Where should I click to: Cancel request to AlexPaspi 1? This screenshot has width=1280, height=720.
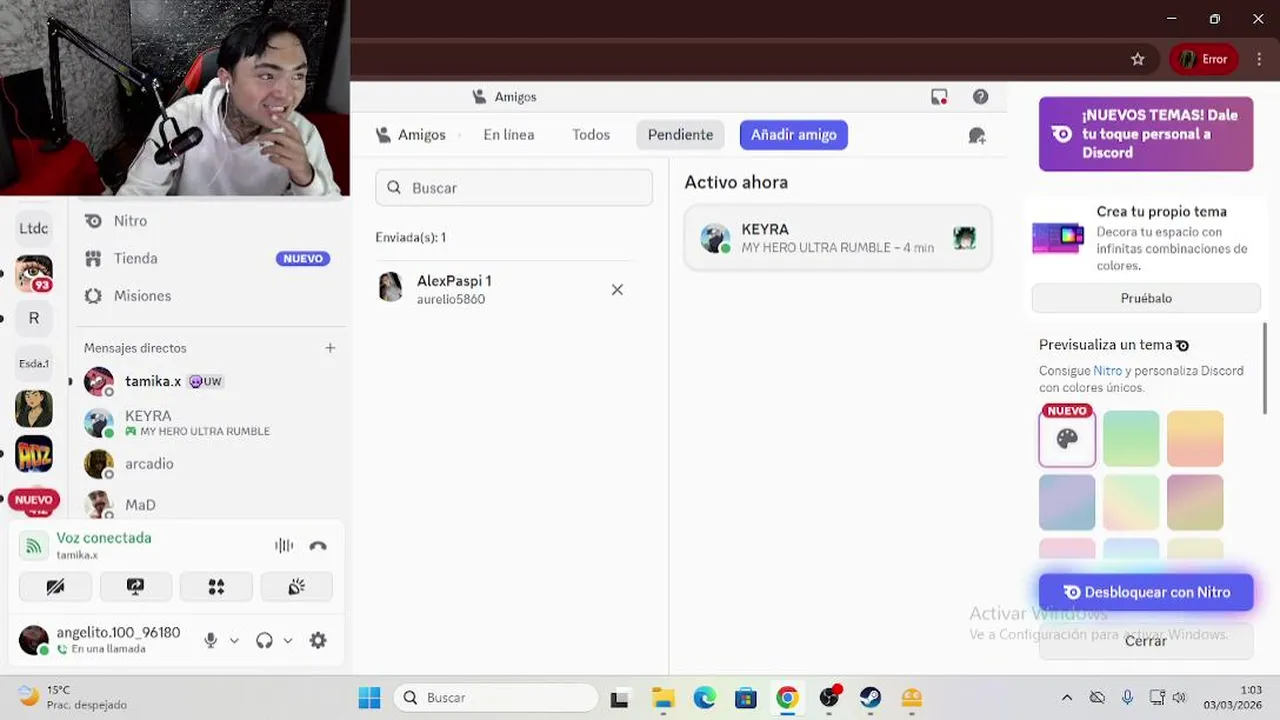tap(617, 290)
